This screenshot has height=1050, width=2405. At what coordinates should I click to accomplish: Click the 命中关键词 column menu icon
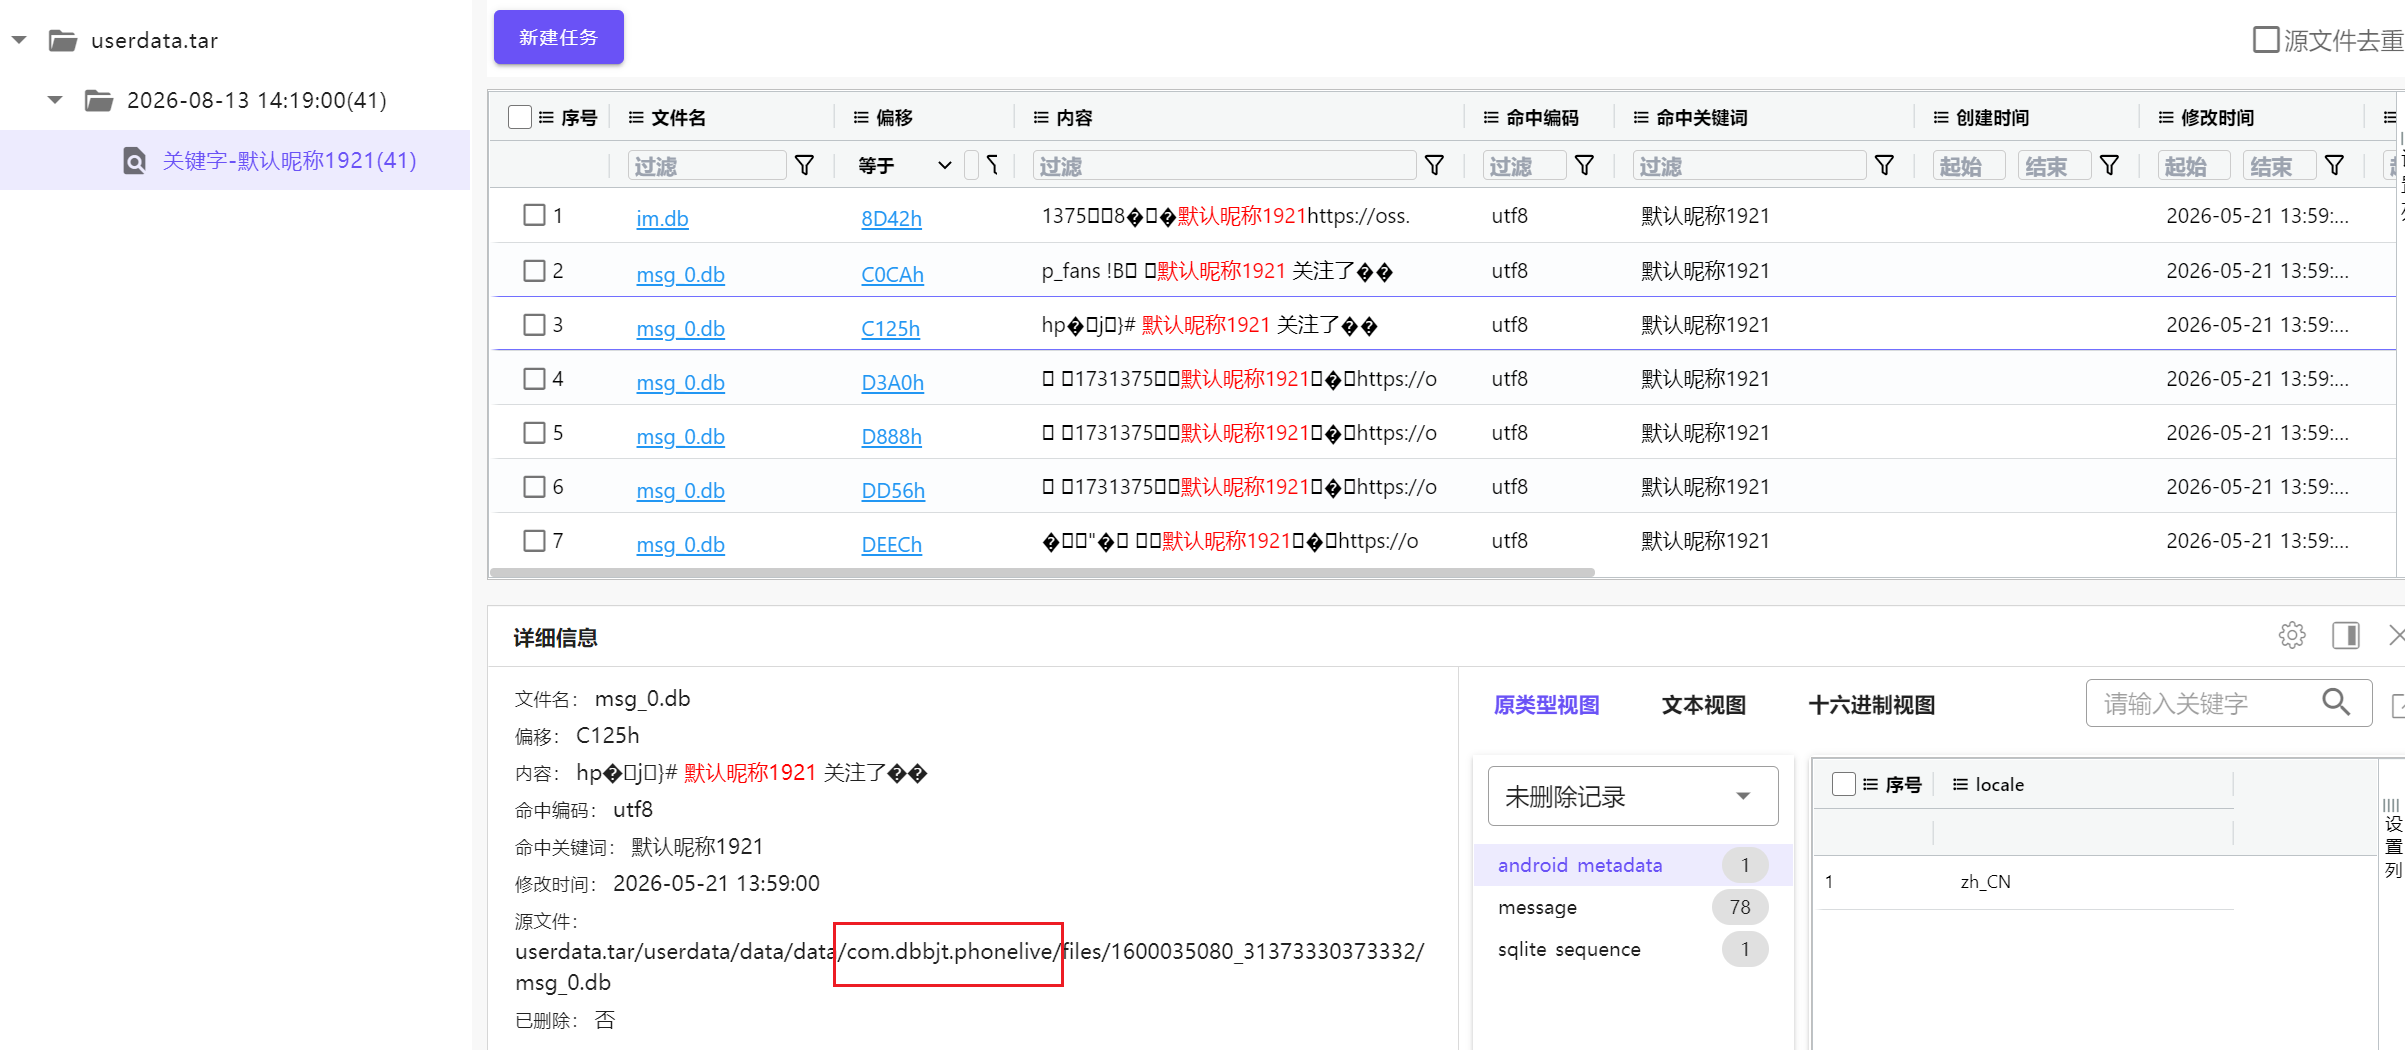[x=1641, y=117]
